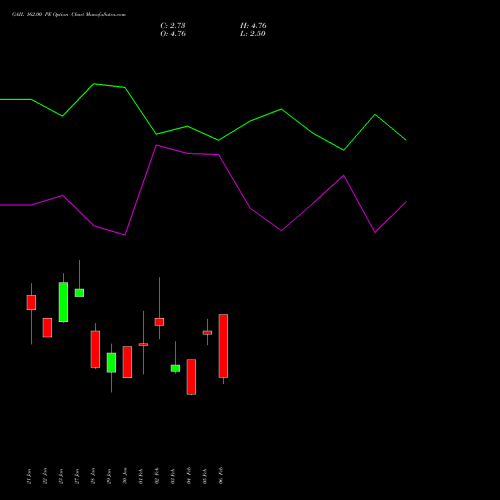The width and height of the screenshot is (500, 500).
Task: Click the small green candlestick for 27 Jan
Action: click(x=79, y=293)
